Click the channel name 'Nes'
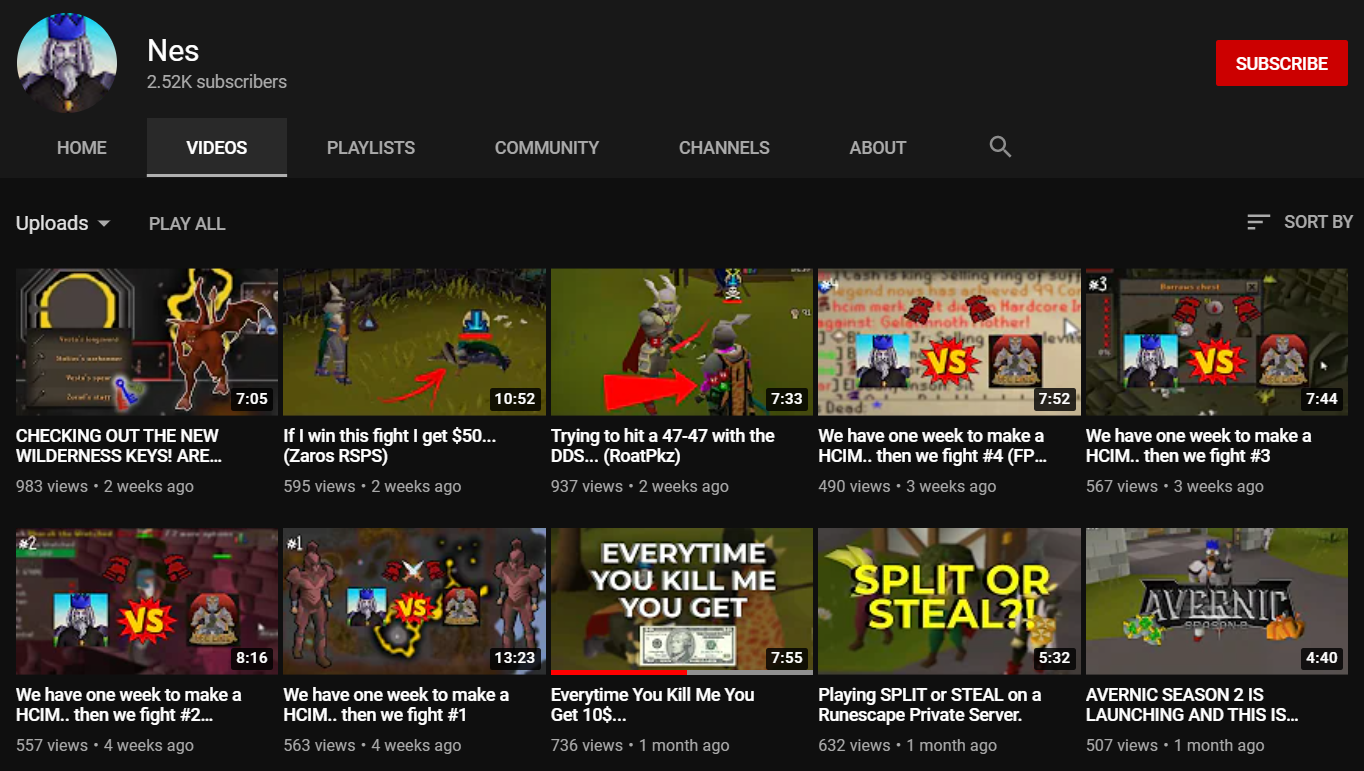This screenshot has height=771, width=1364. [x=173, y=50]
